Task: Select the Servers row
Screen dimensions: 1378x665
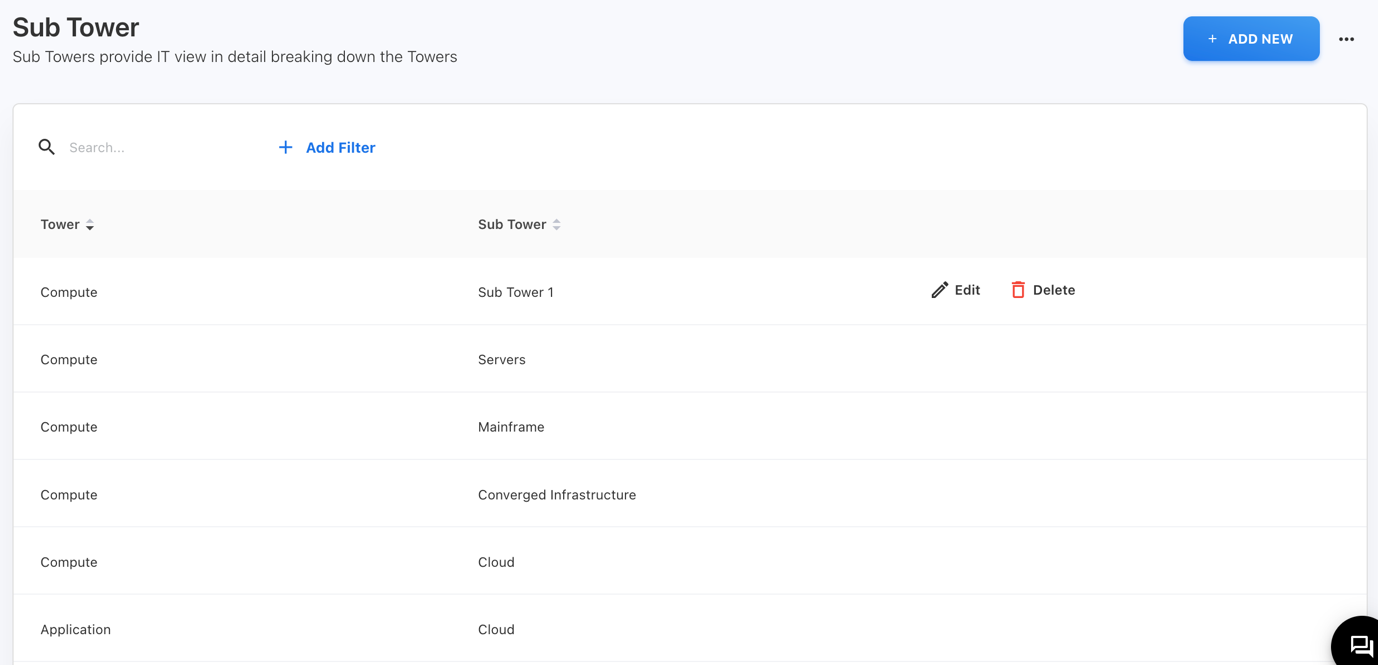Action: (x=501, y=359)
